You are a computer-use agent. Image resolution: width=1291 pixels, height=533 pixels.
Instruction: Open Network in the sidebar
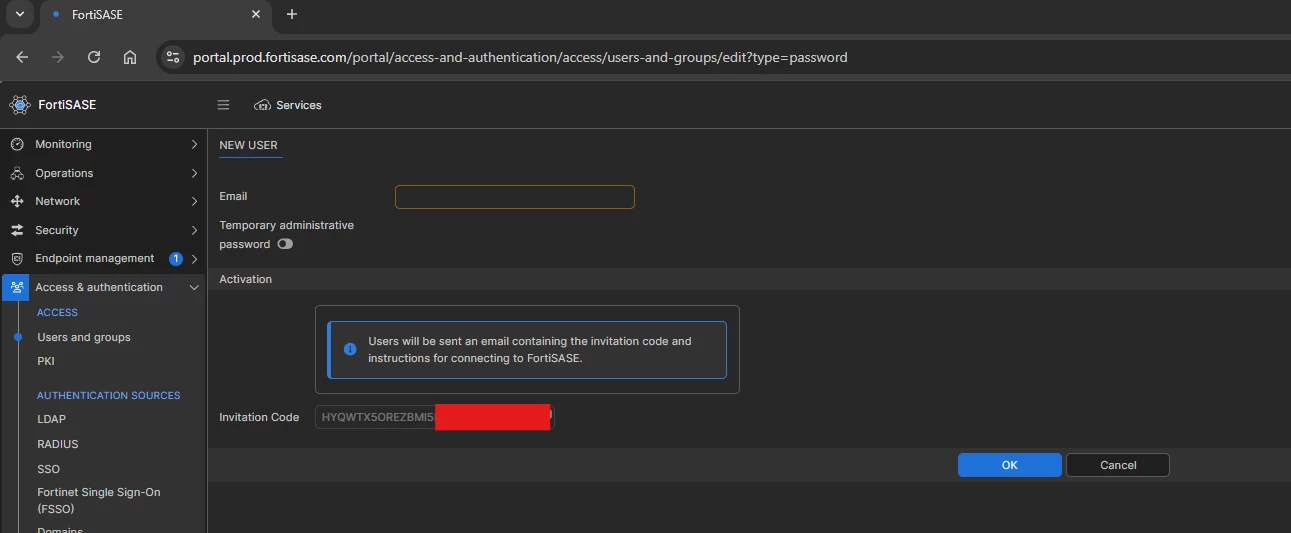click(x=103, y=201)
